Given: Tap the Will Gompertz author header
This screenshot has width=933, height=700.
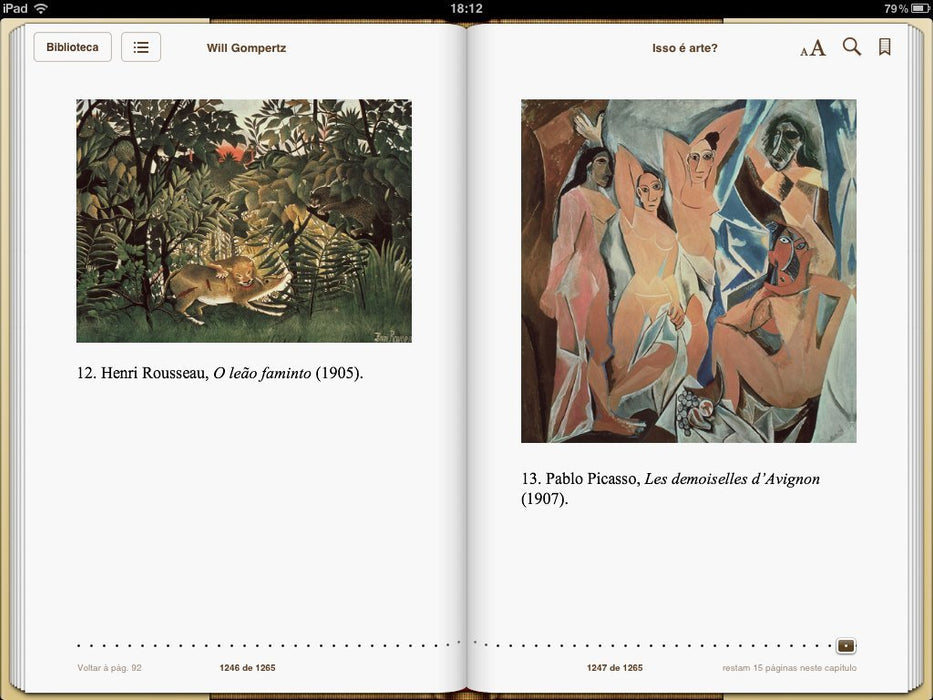Looking at the screenshot, I should (246, 48).
